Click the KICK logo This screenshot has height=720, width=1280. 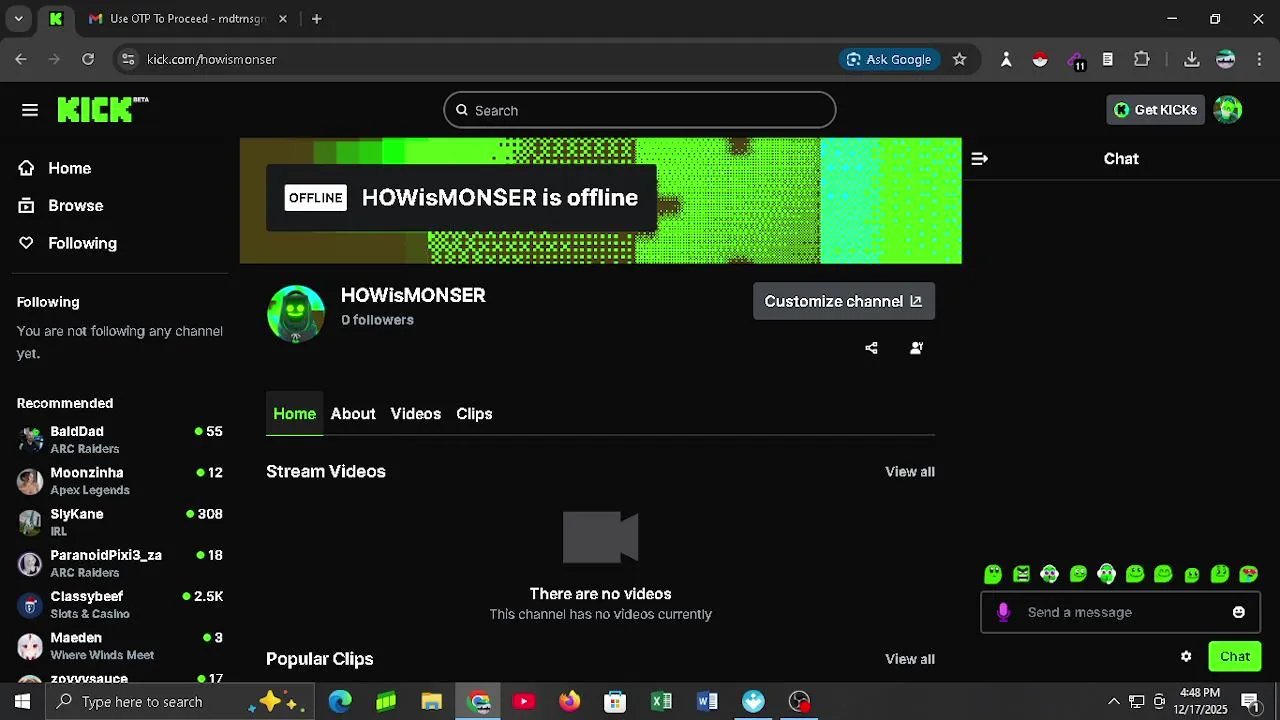(x=102, y=110)
